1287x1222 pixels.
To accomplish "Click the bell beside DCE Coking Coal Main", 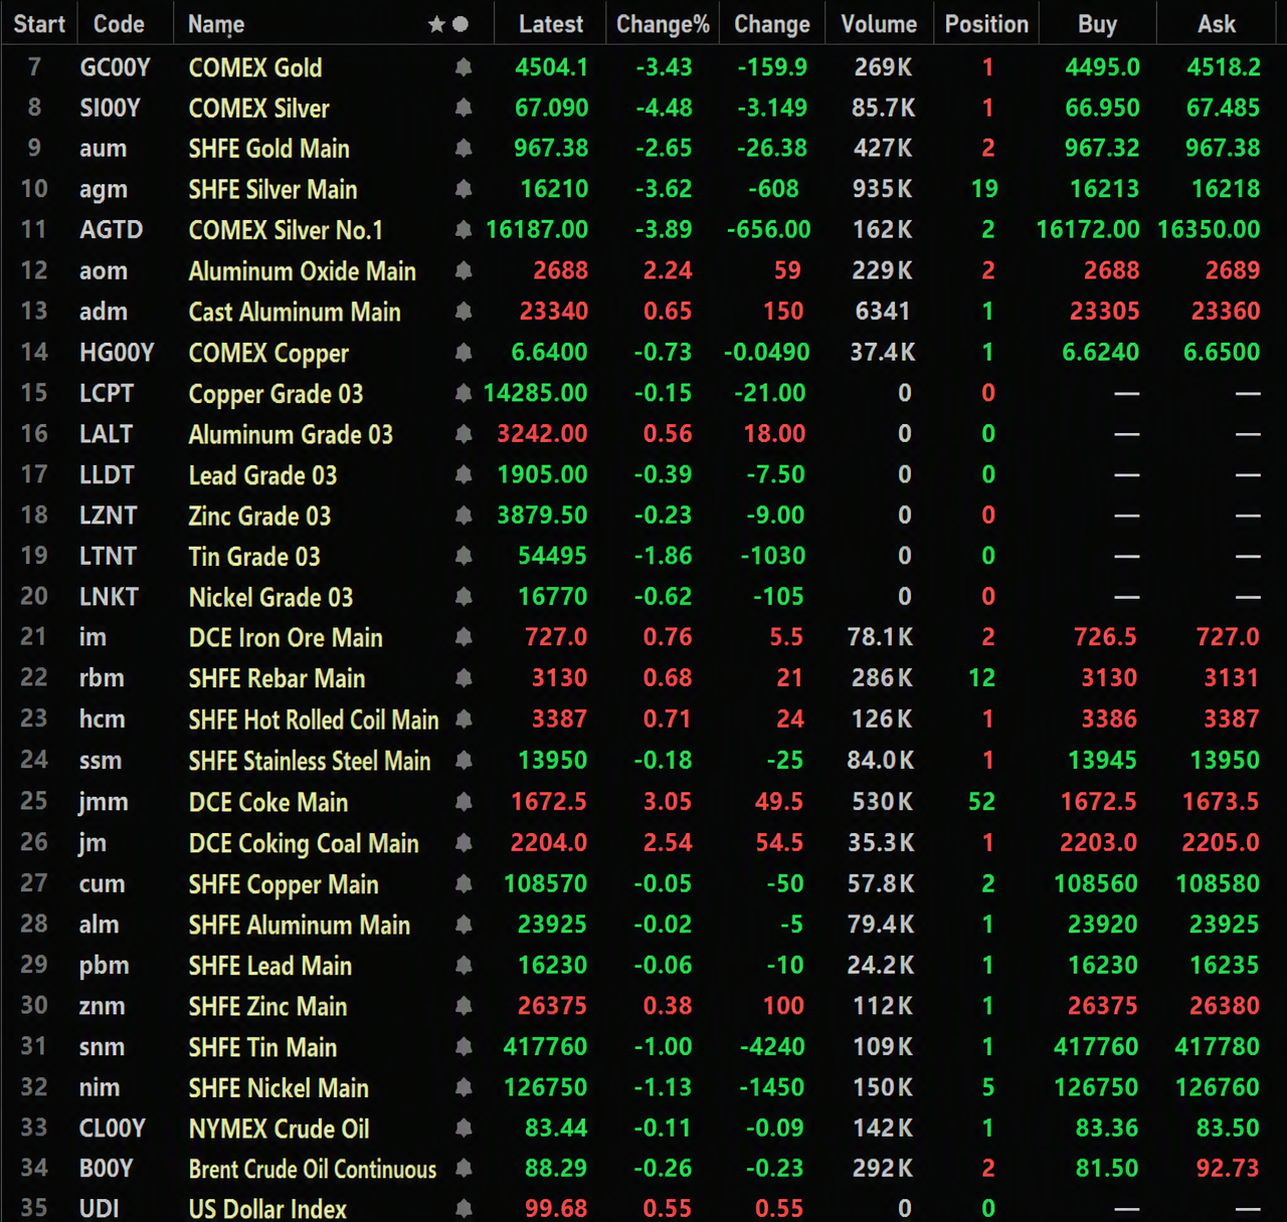I will point(463,843).
